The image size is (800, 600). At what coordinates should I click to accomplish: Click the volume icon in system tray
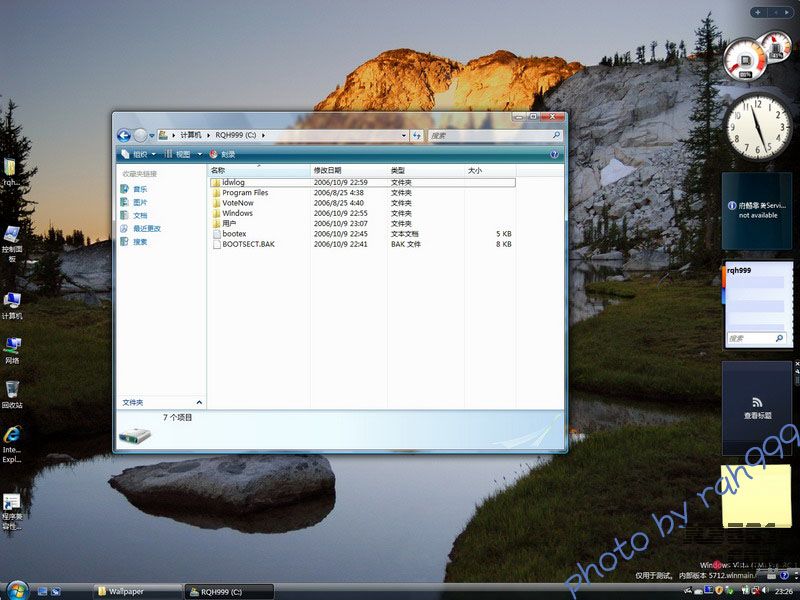coord(765,590)
